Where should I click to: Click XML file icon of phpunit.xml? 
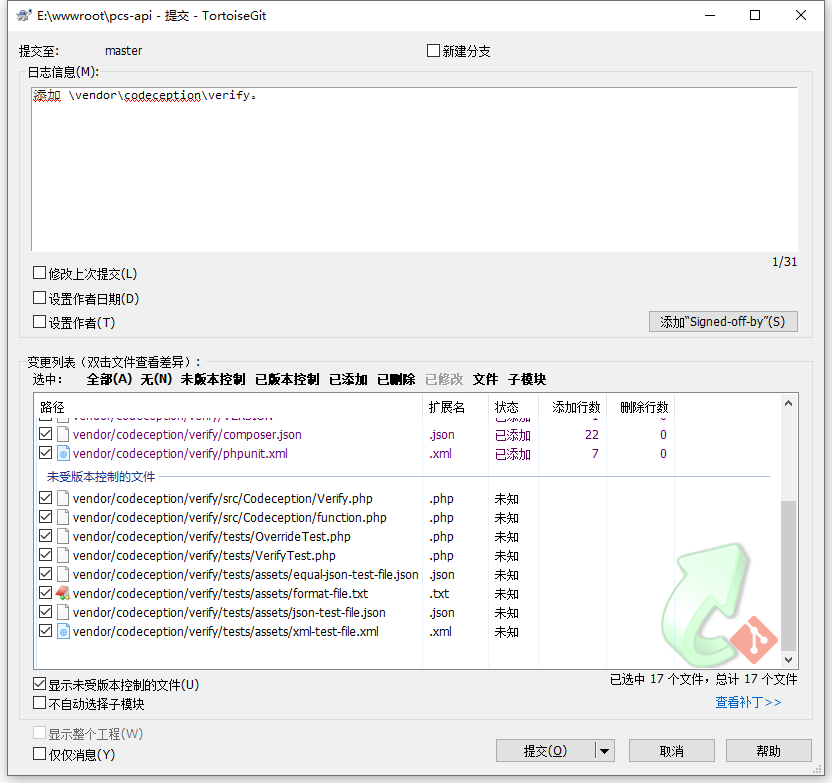[63, 454]
